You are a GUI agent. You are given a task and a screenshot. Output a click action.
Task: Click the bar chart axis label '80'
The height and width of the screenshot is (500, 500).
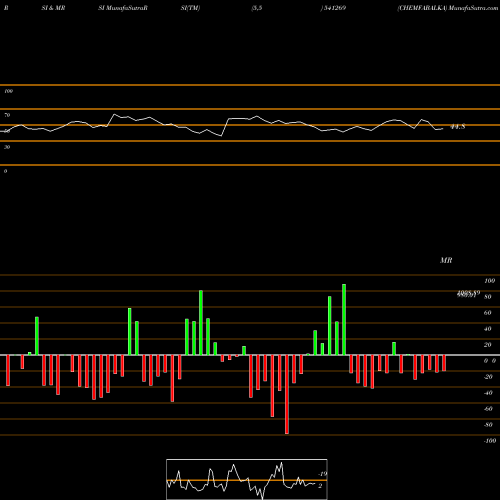[488, 297]
